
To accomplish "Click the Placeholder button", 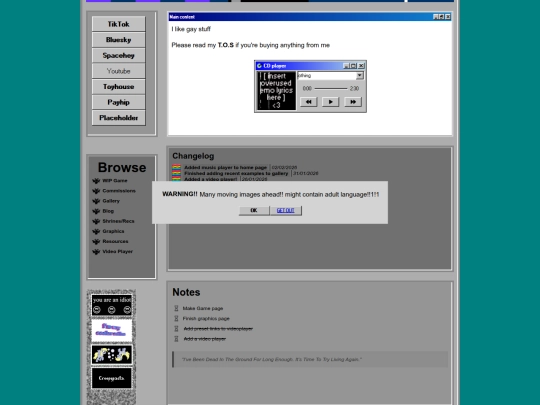I will [x=118, y=118].
